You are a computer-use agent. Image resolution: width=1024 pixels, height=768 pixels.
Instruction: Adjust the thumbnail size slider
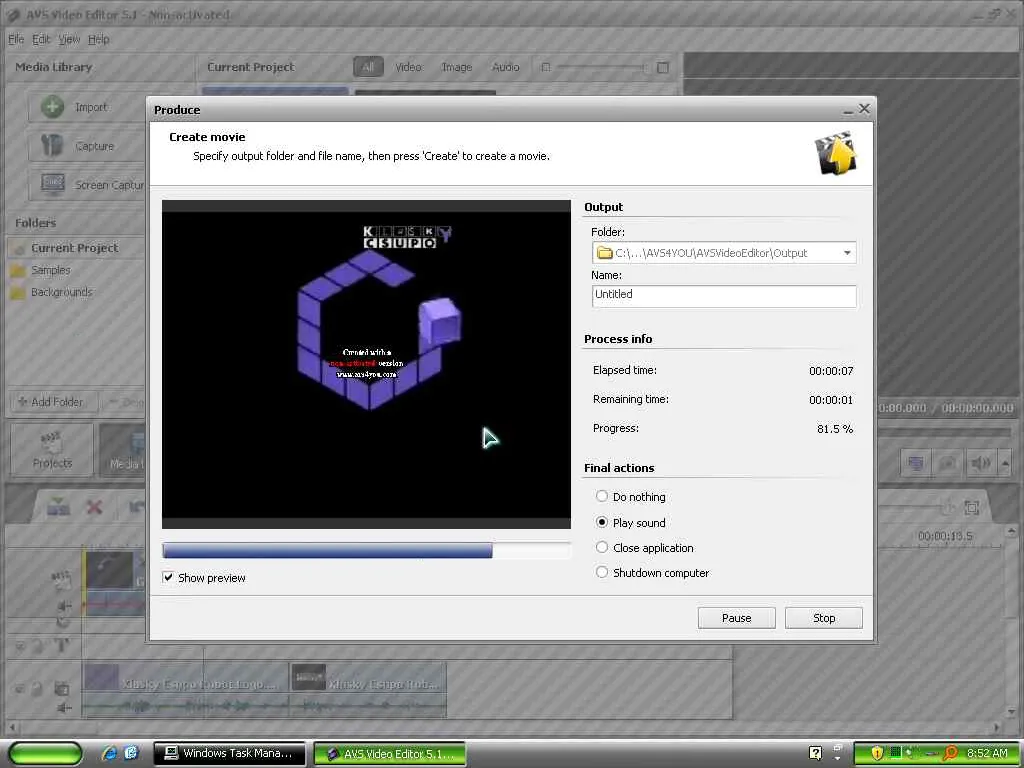(x=600, y=67)
